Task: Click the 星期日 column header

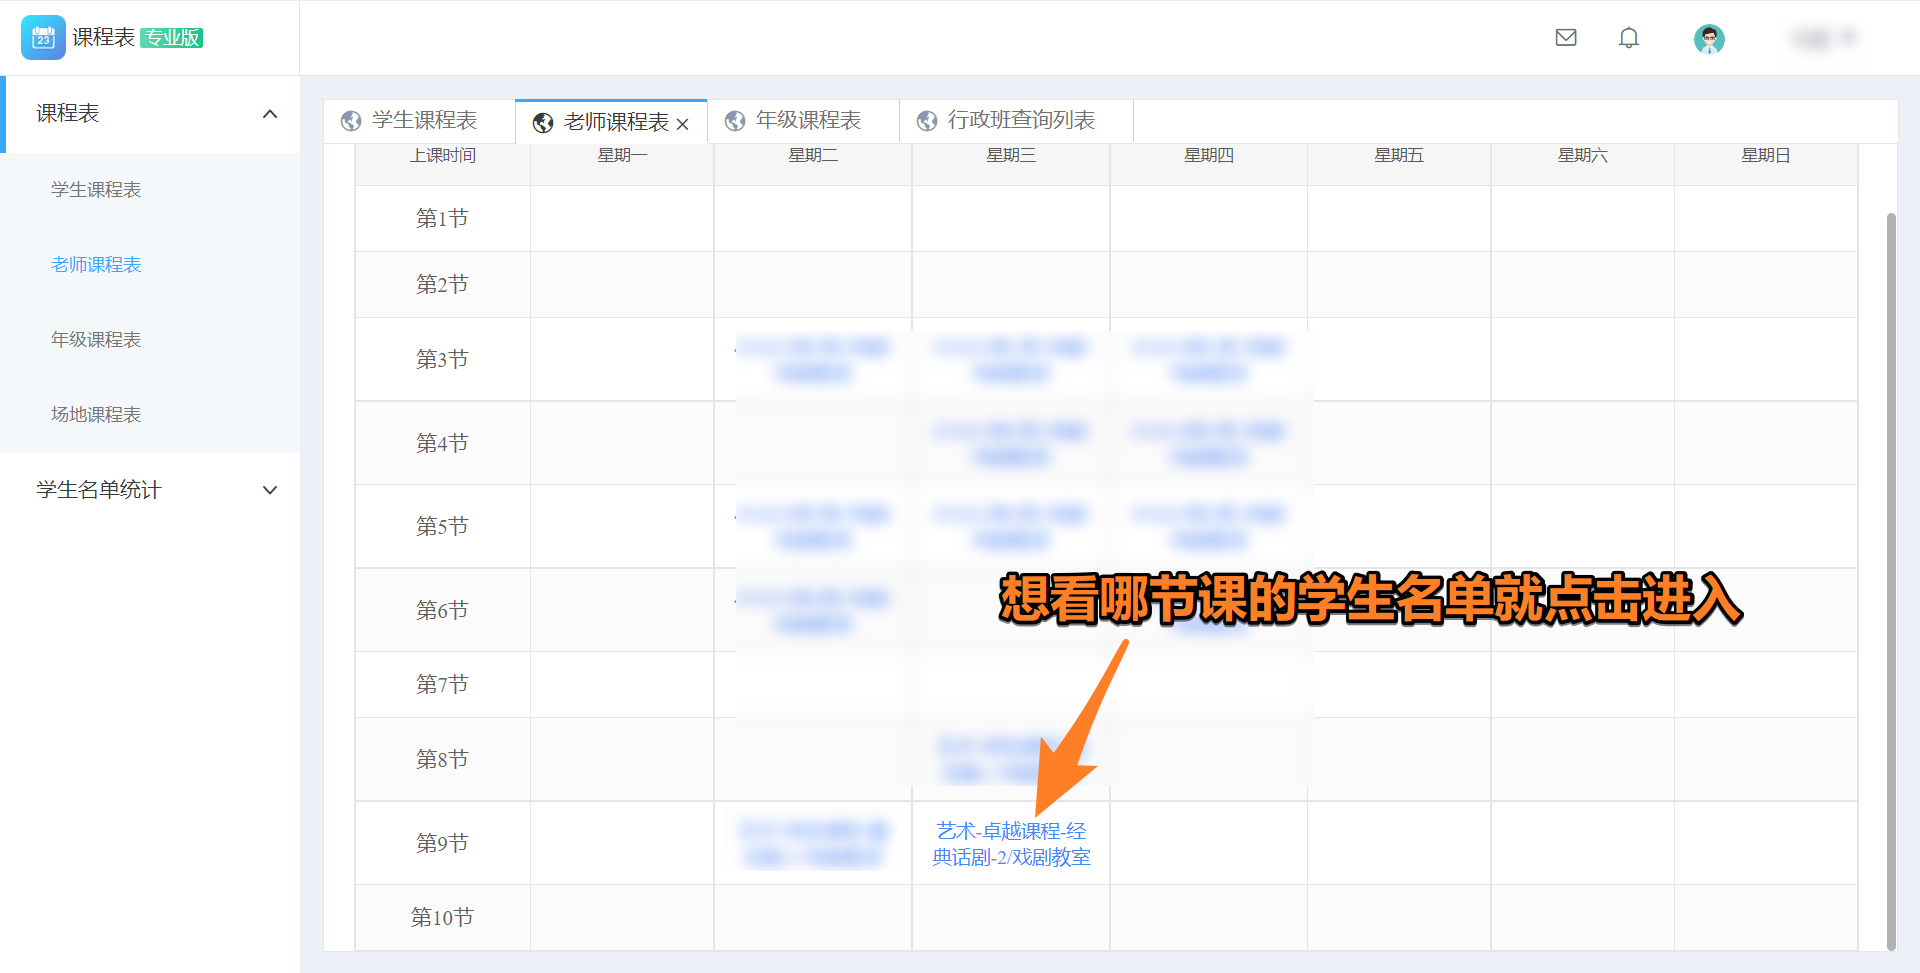Action: tap(1766, 156)
